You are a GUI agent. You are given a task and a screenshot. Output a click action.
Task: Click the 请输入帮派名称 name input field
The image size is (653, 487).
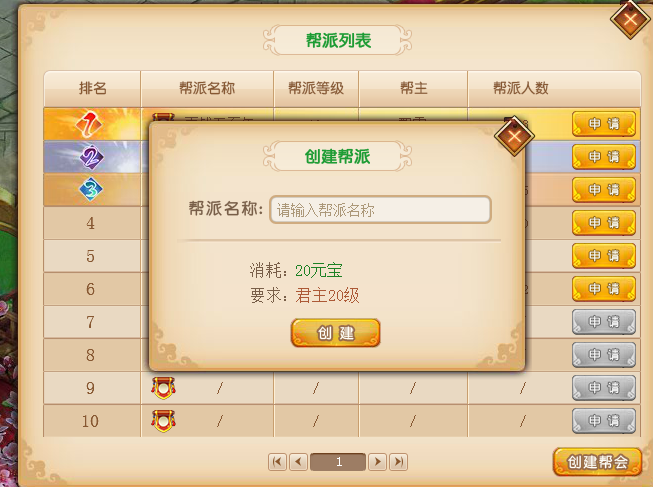tap(380, 210)
